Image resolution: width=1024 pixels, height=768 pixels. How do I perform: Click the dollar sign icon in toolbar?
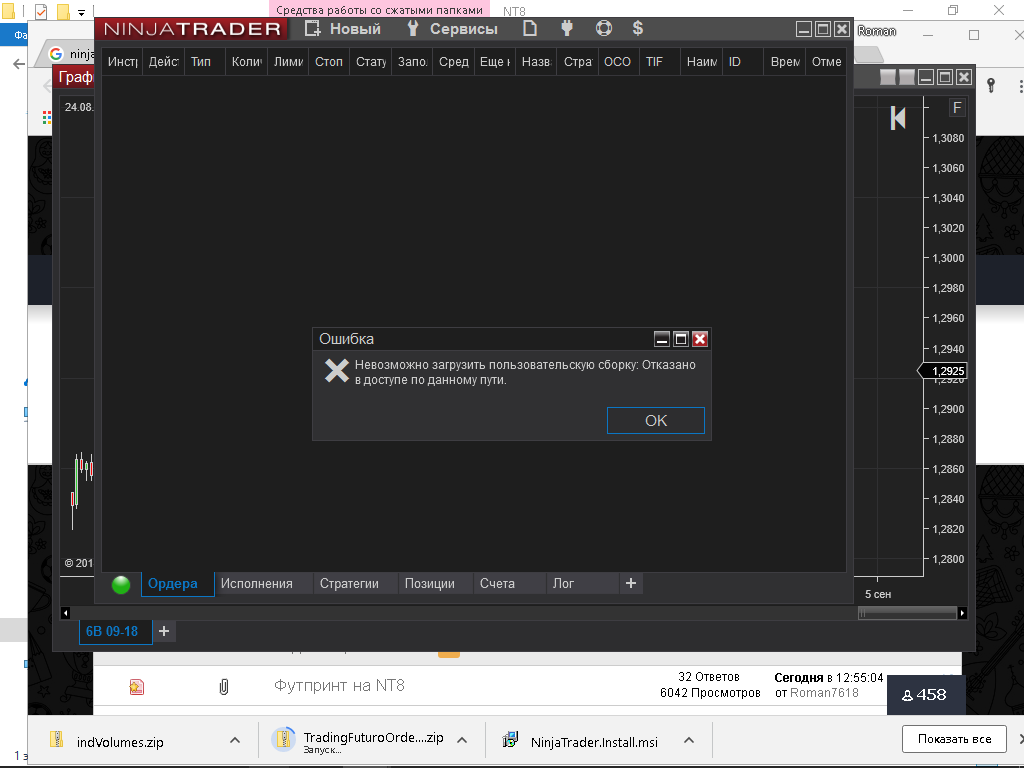[638, 29]
